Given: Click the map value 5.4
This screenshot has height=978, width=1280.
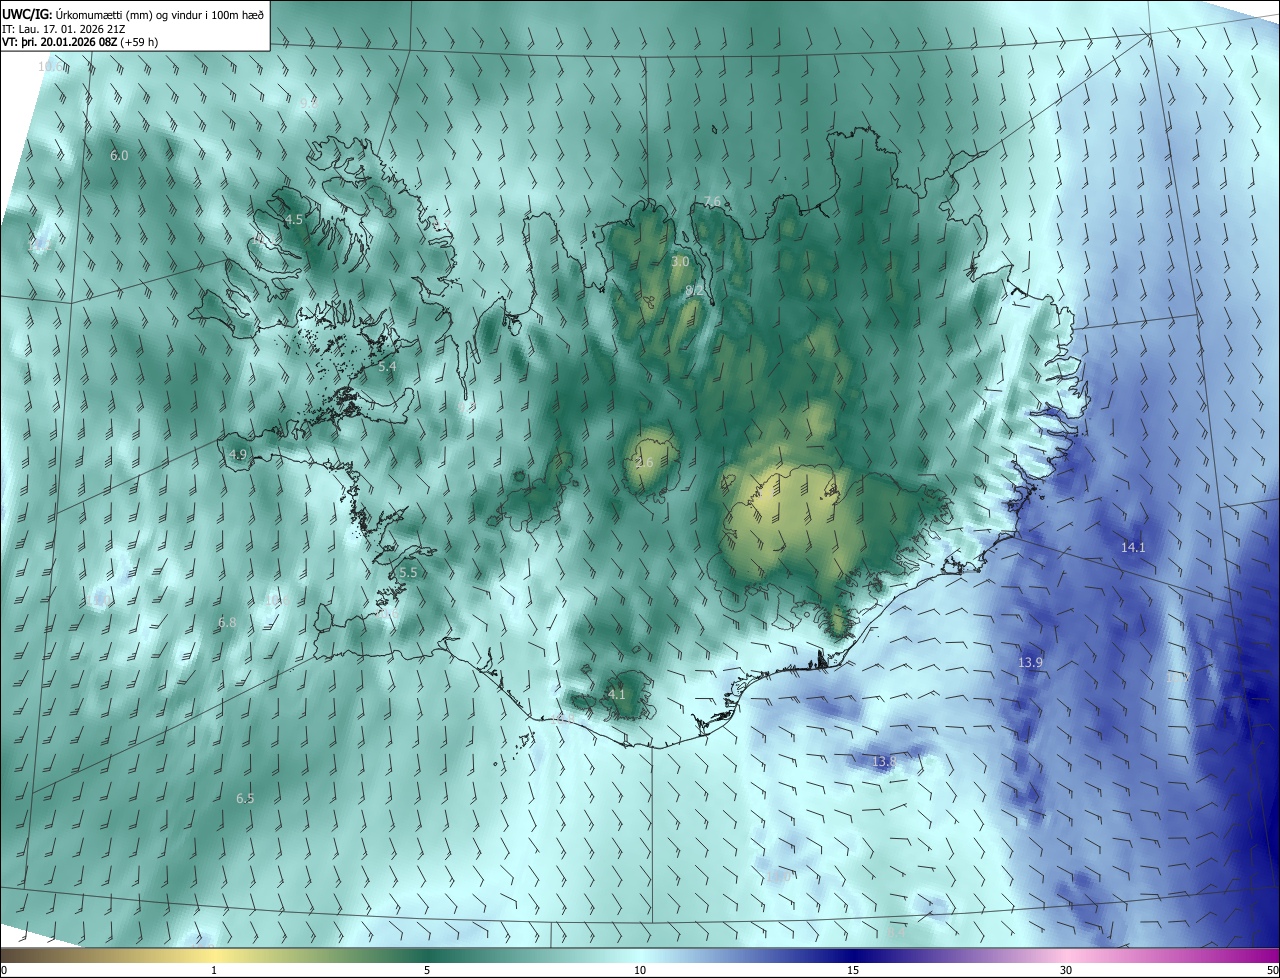Looking at the screenshot, I should pyautogui.click(x=387, y=367).
